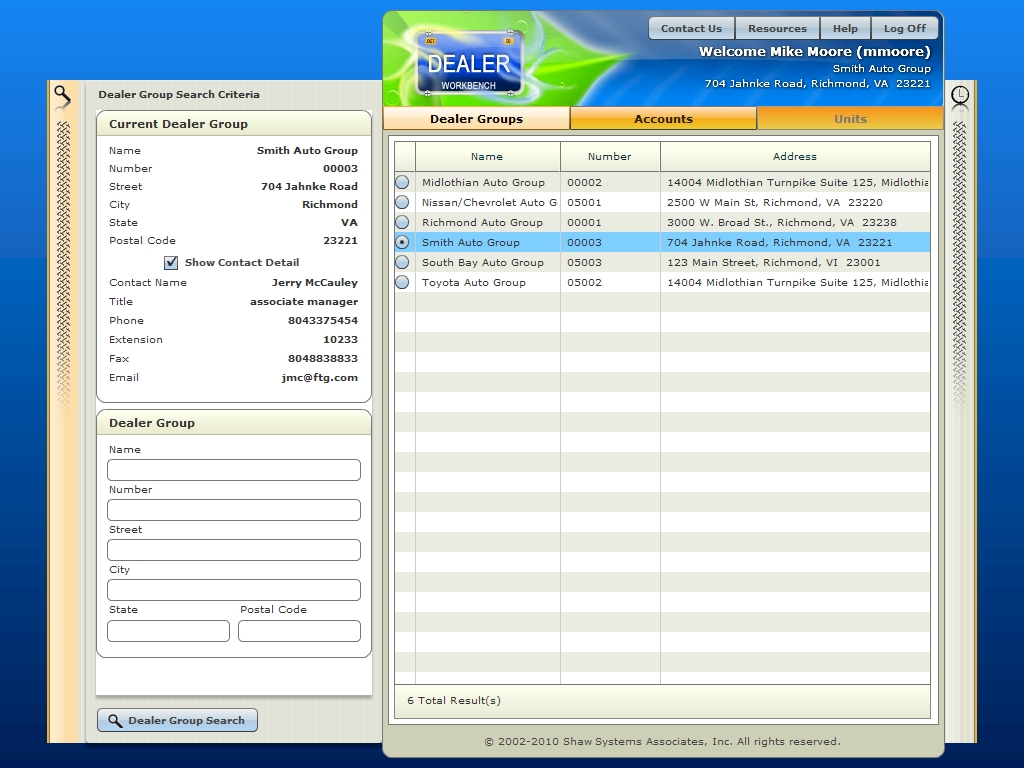
Task: Click the number cell 05002
Action: tap(584, 283)
